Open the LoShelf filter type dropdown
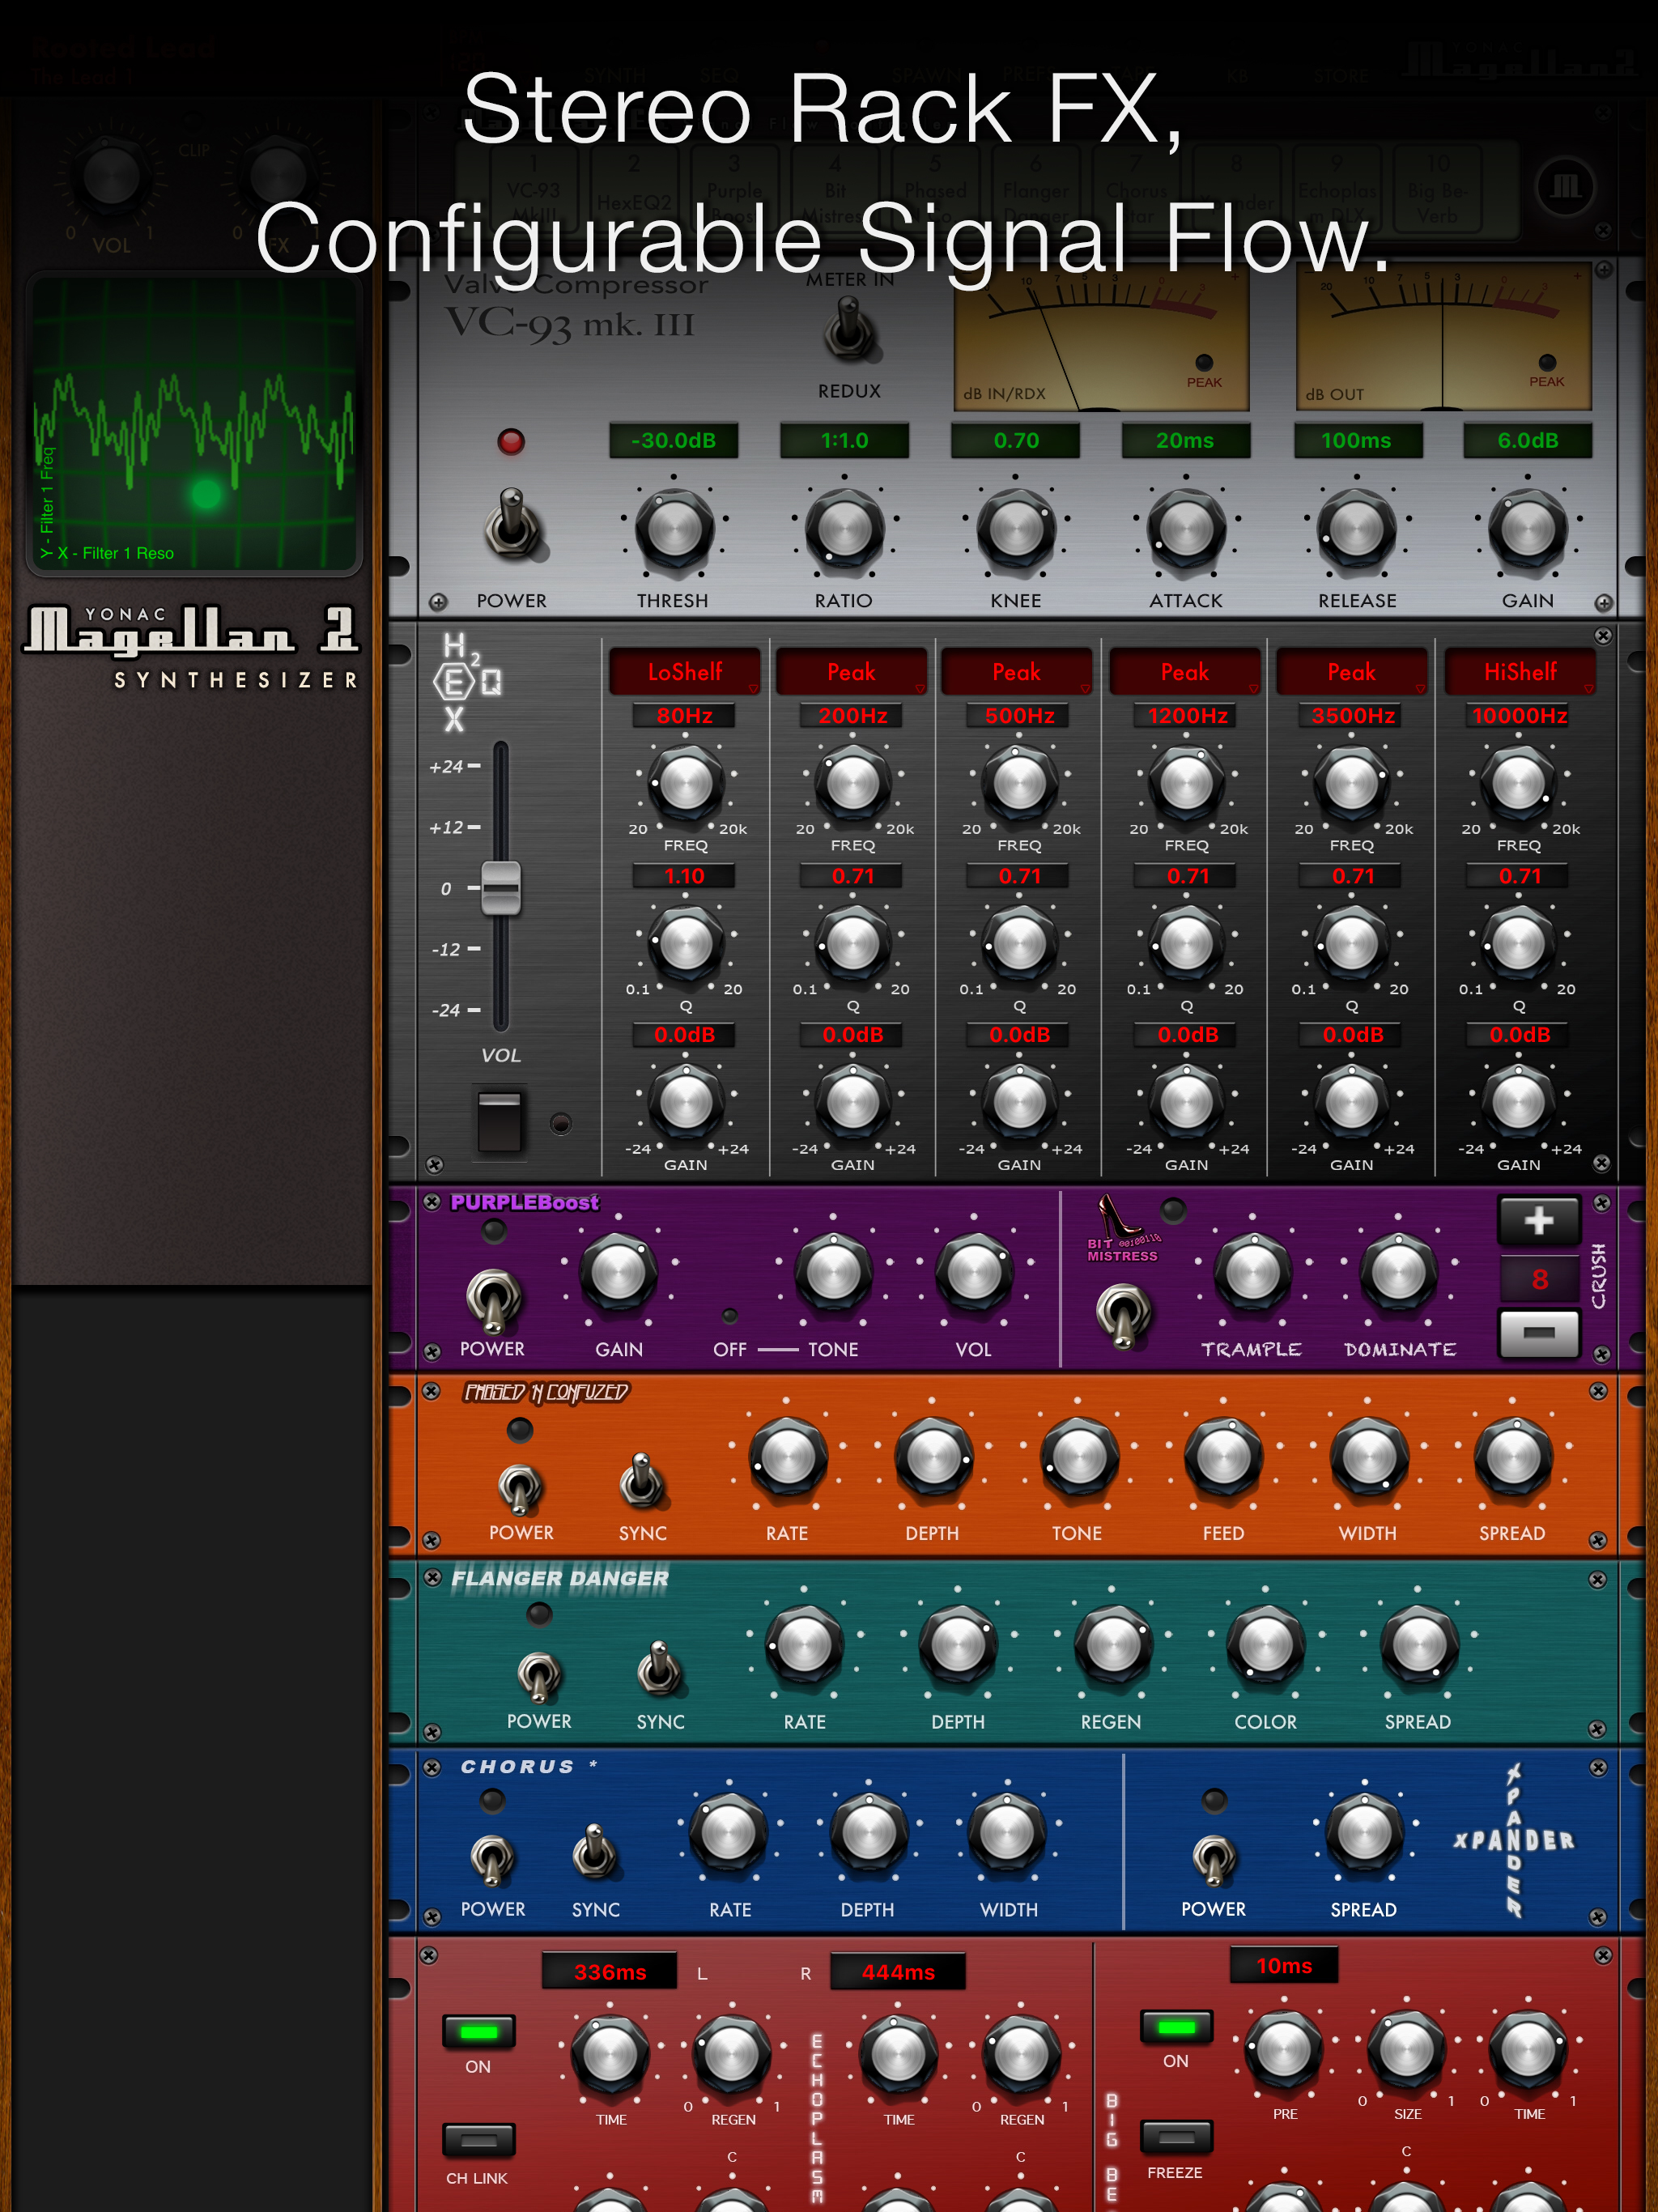 [x=685, y=672]
